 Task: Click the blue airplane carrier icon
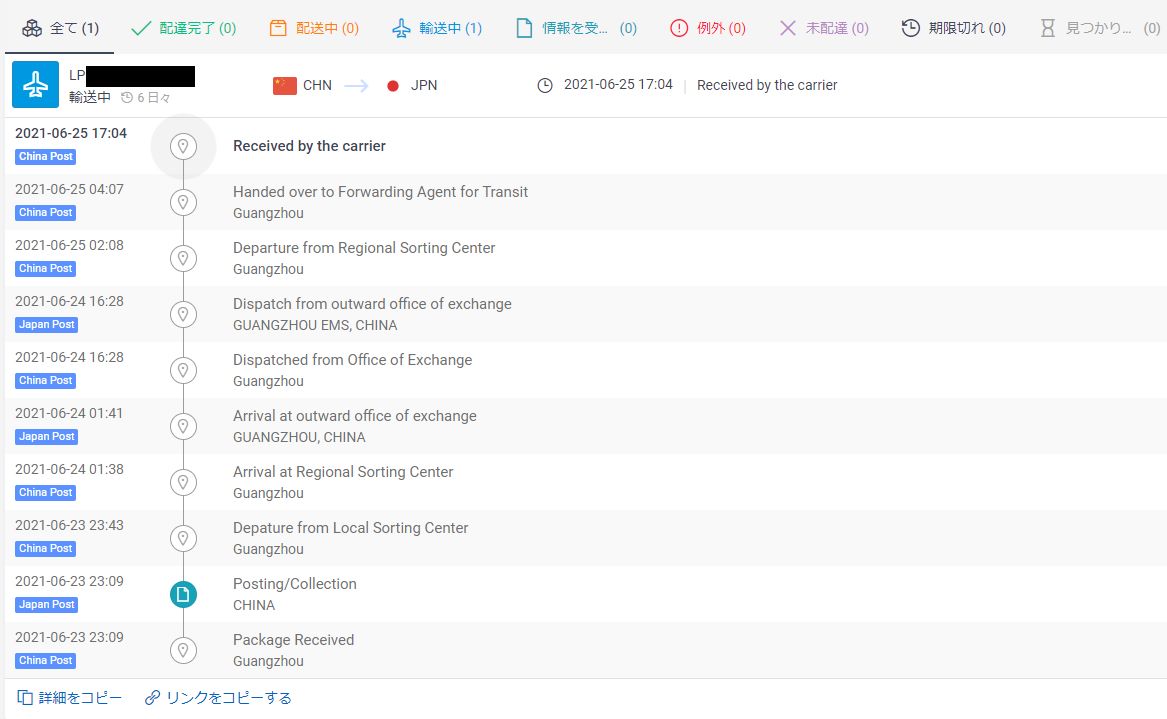point(35,85)
